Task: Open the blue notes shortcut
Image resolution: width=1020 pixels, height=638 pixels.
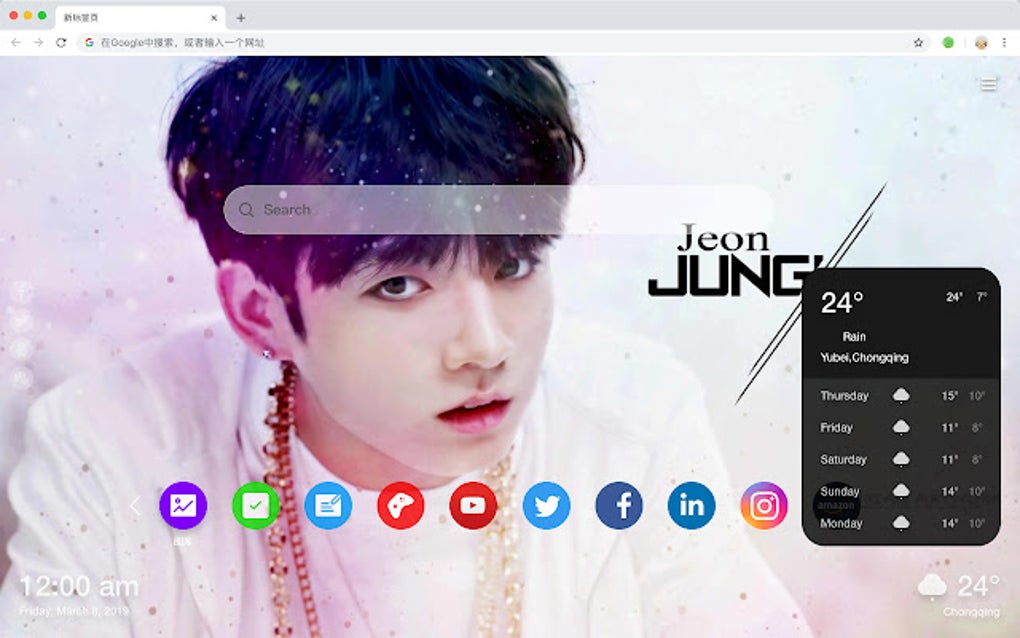Action: point(328,506)
